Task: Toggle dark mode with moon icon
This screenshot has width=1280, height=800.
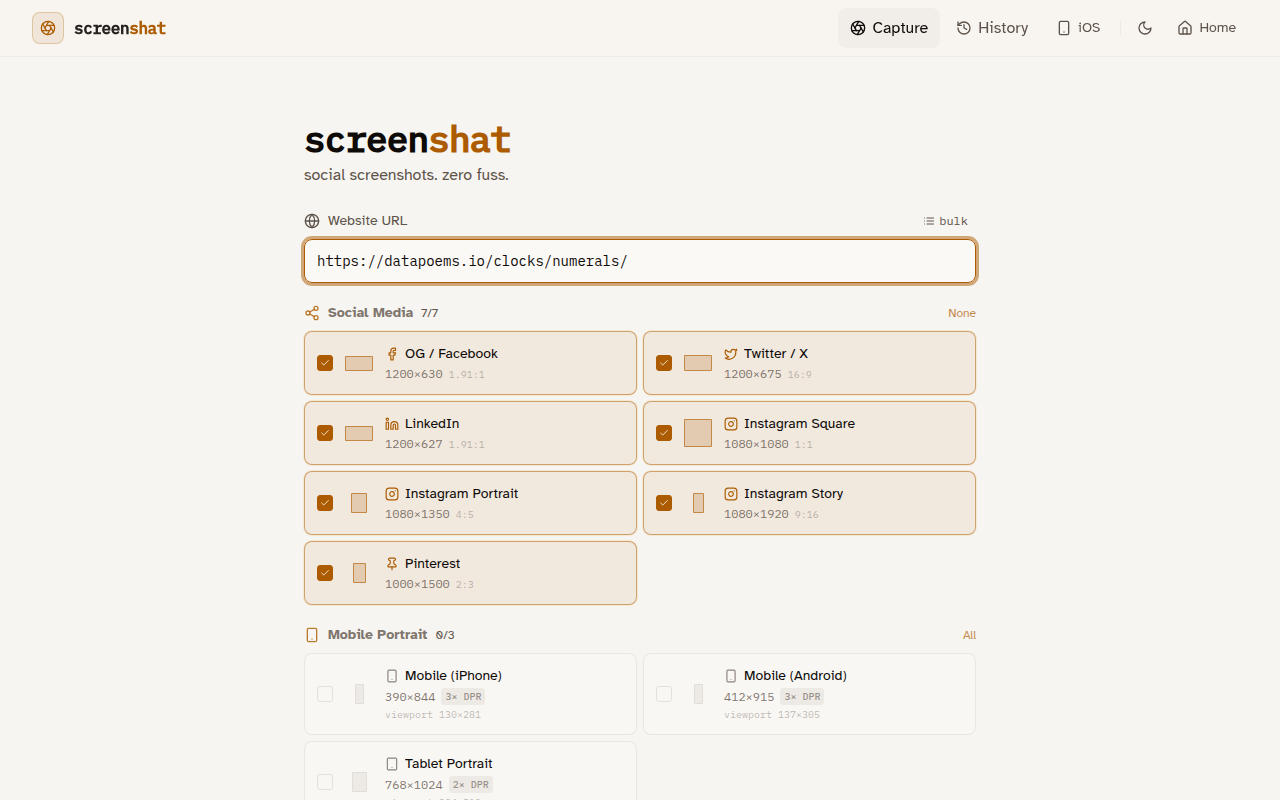Action: click(1145, 28)
